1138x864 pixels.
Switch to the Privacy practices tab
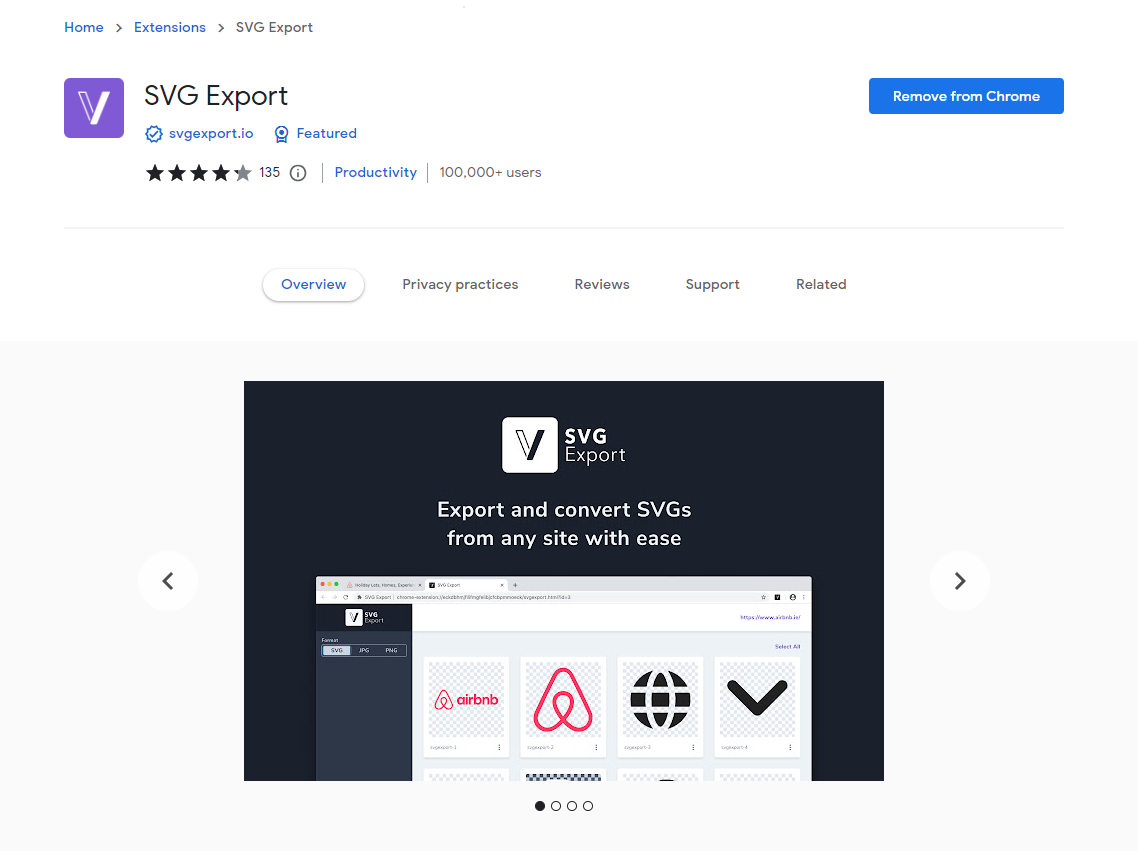coord(460,285)
